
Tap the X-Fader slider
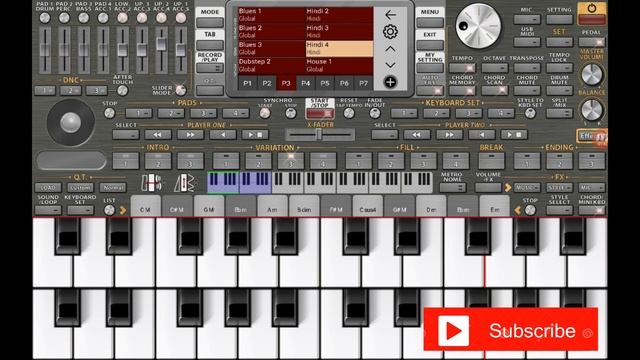click(320, 134)
